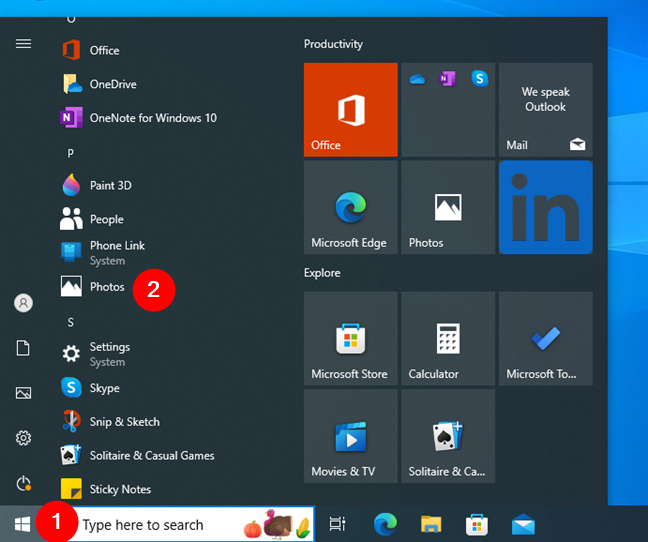
Task: Open the Mail live tile
Action: pos(546,110)
